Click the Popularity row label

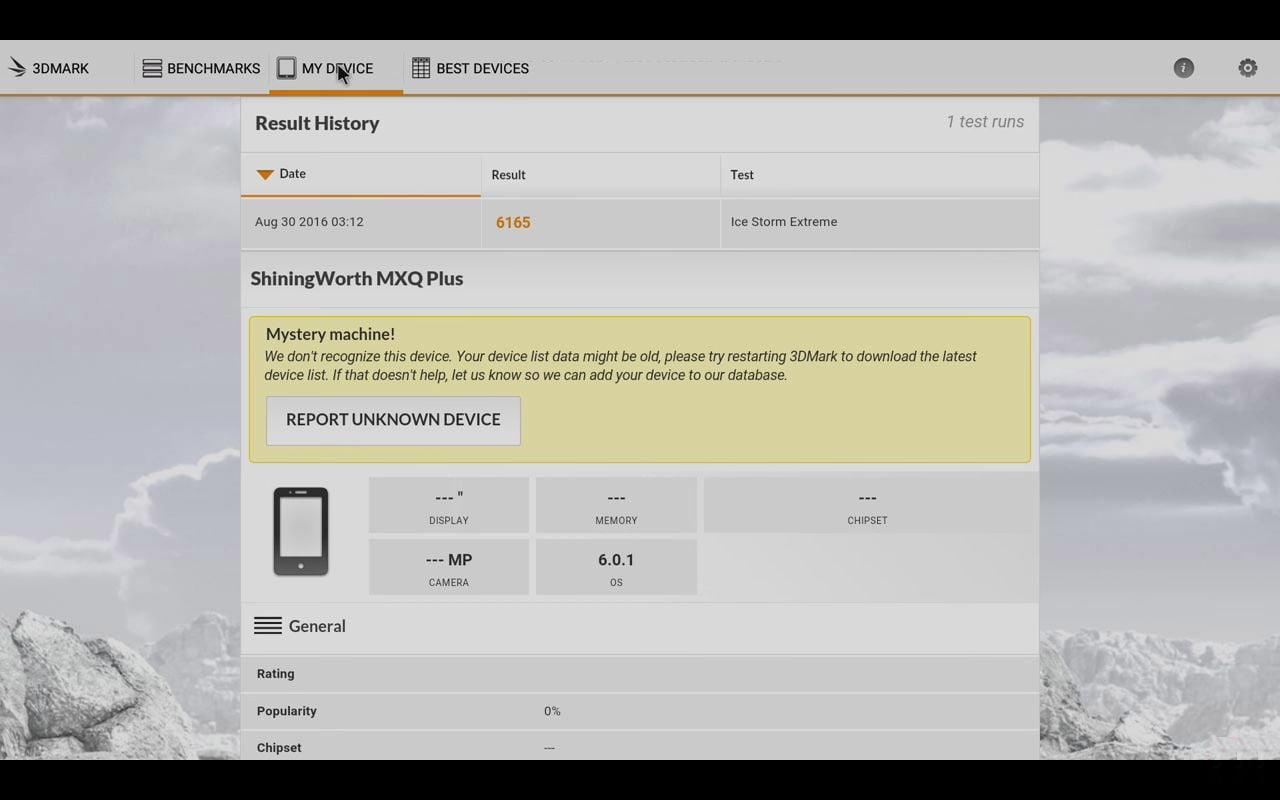point(286,711)
